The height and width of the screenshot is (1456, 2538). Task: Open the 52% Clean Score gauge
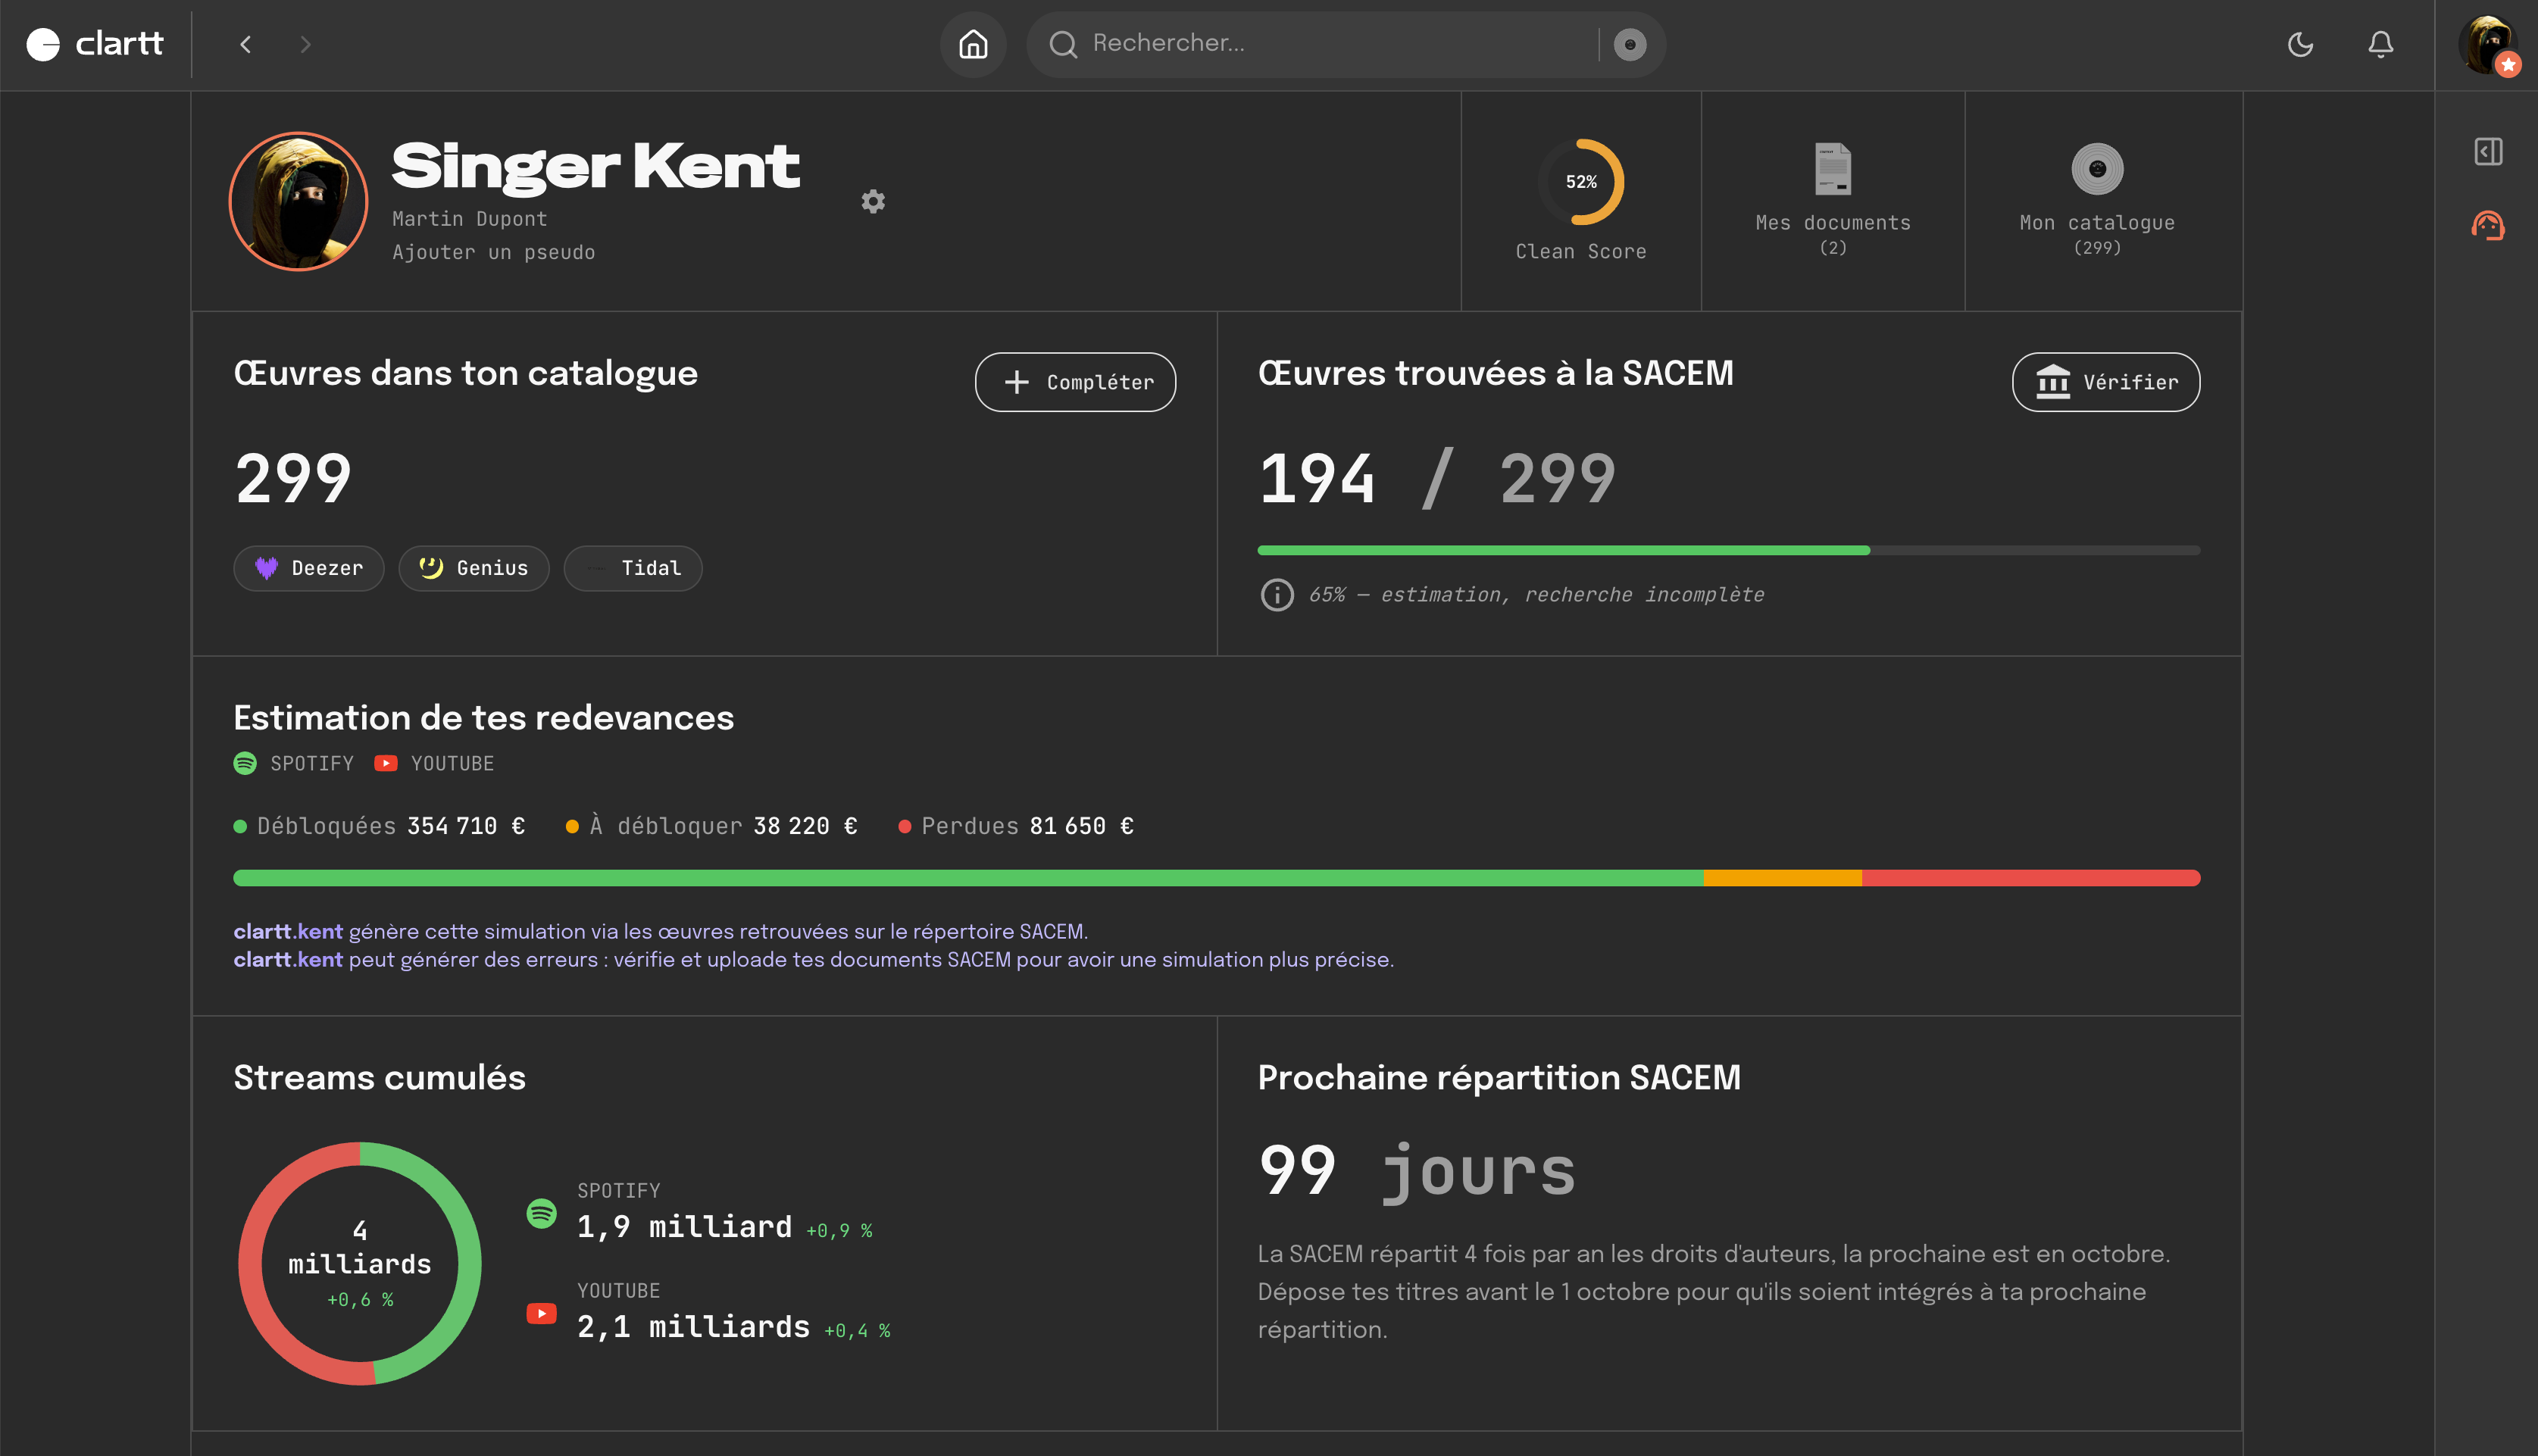[1580, 181]
